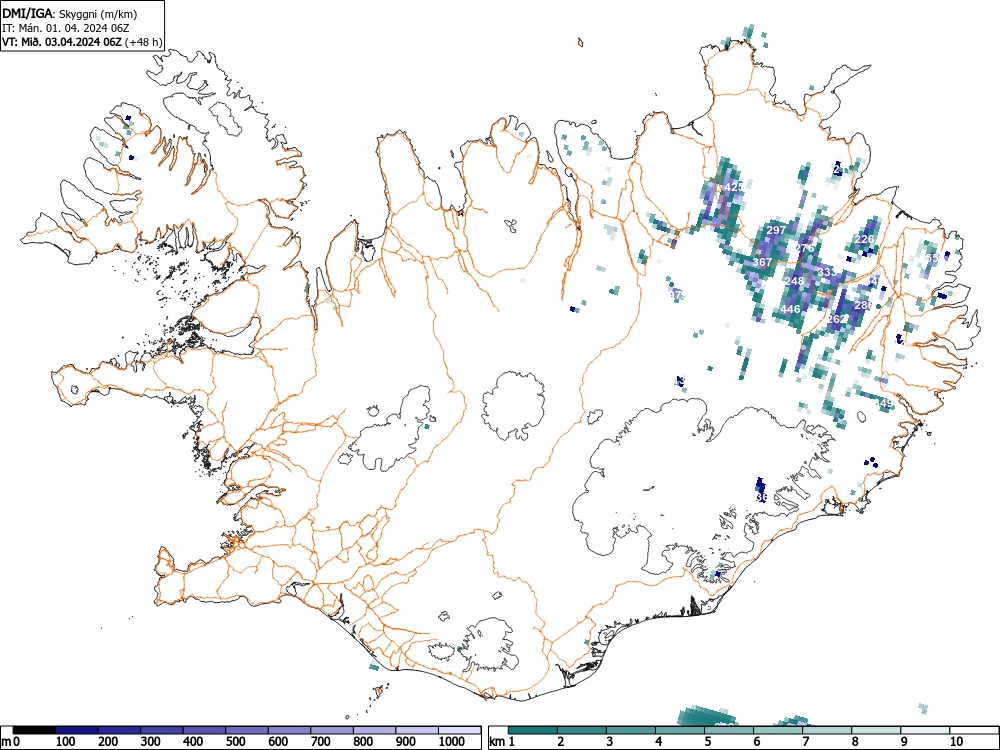Screen dimensions: 1000x750
Task: Click the 'IT: Mán. 01. 04. 2024 06Z' line
Action: [68, 28]
